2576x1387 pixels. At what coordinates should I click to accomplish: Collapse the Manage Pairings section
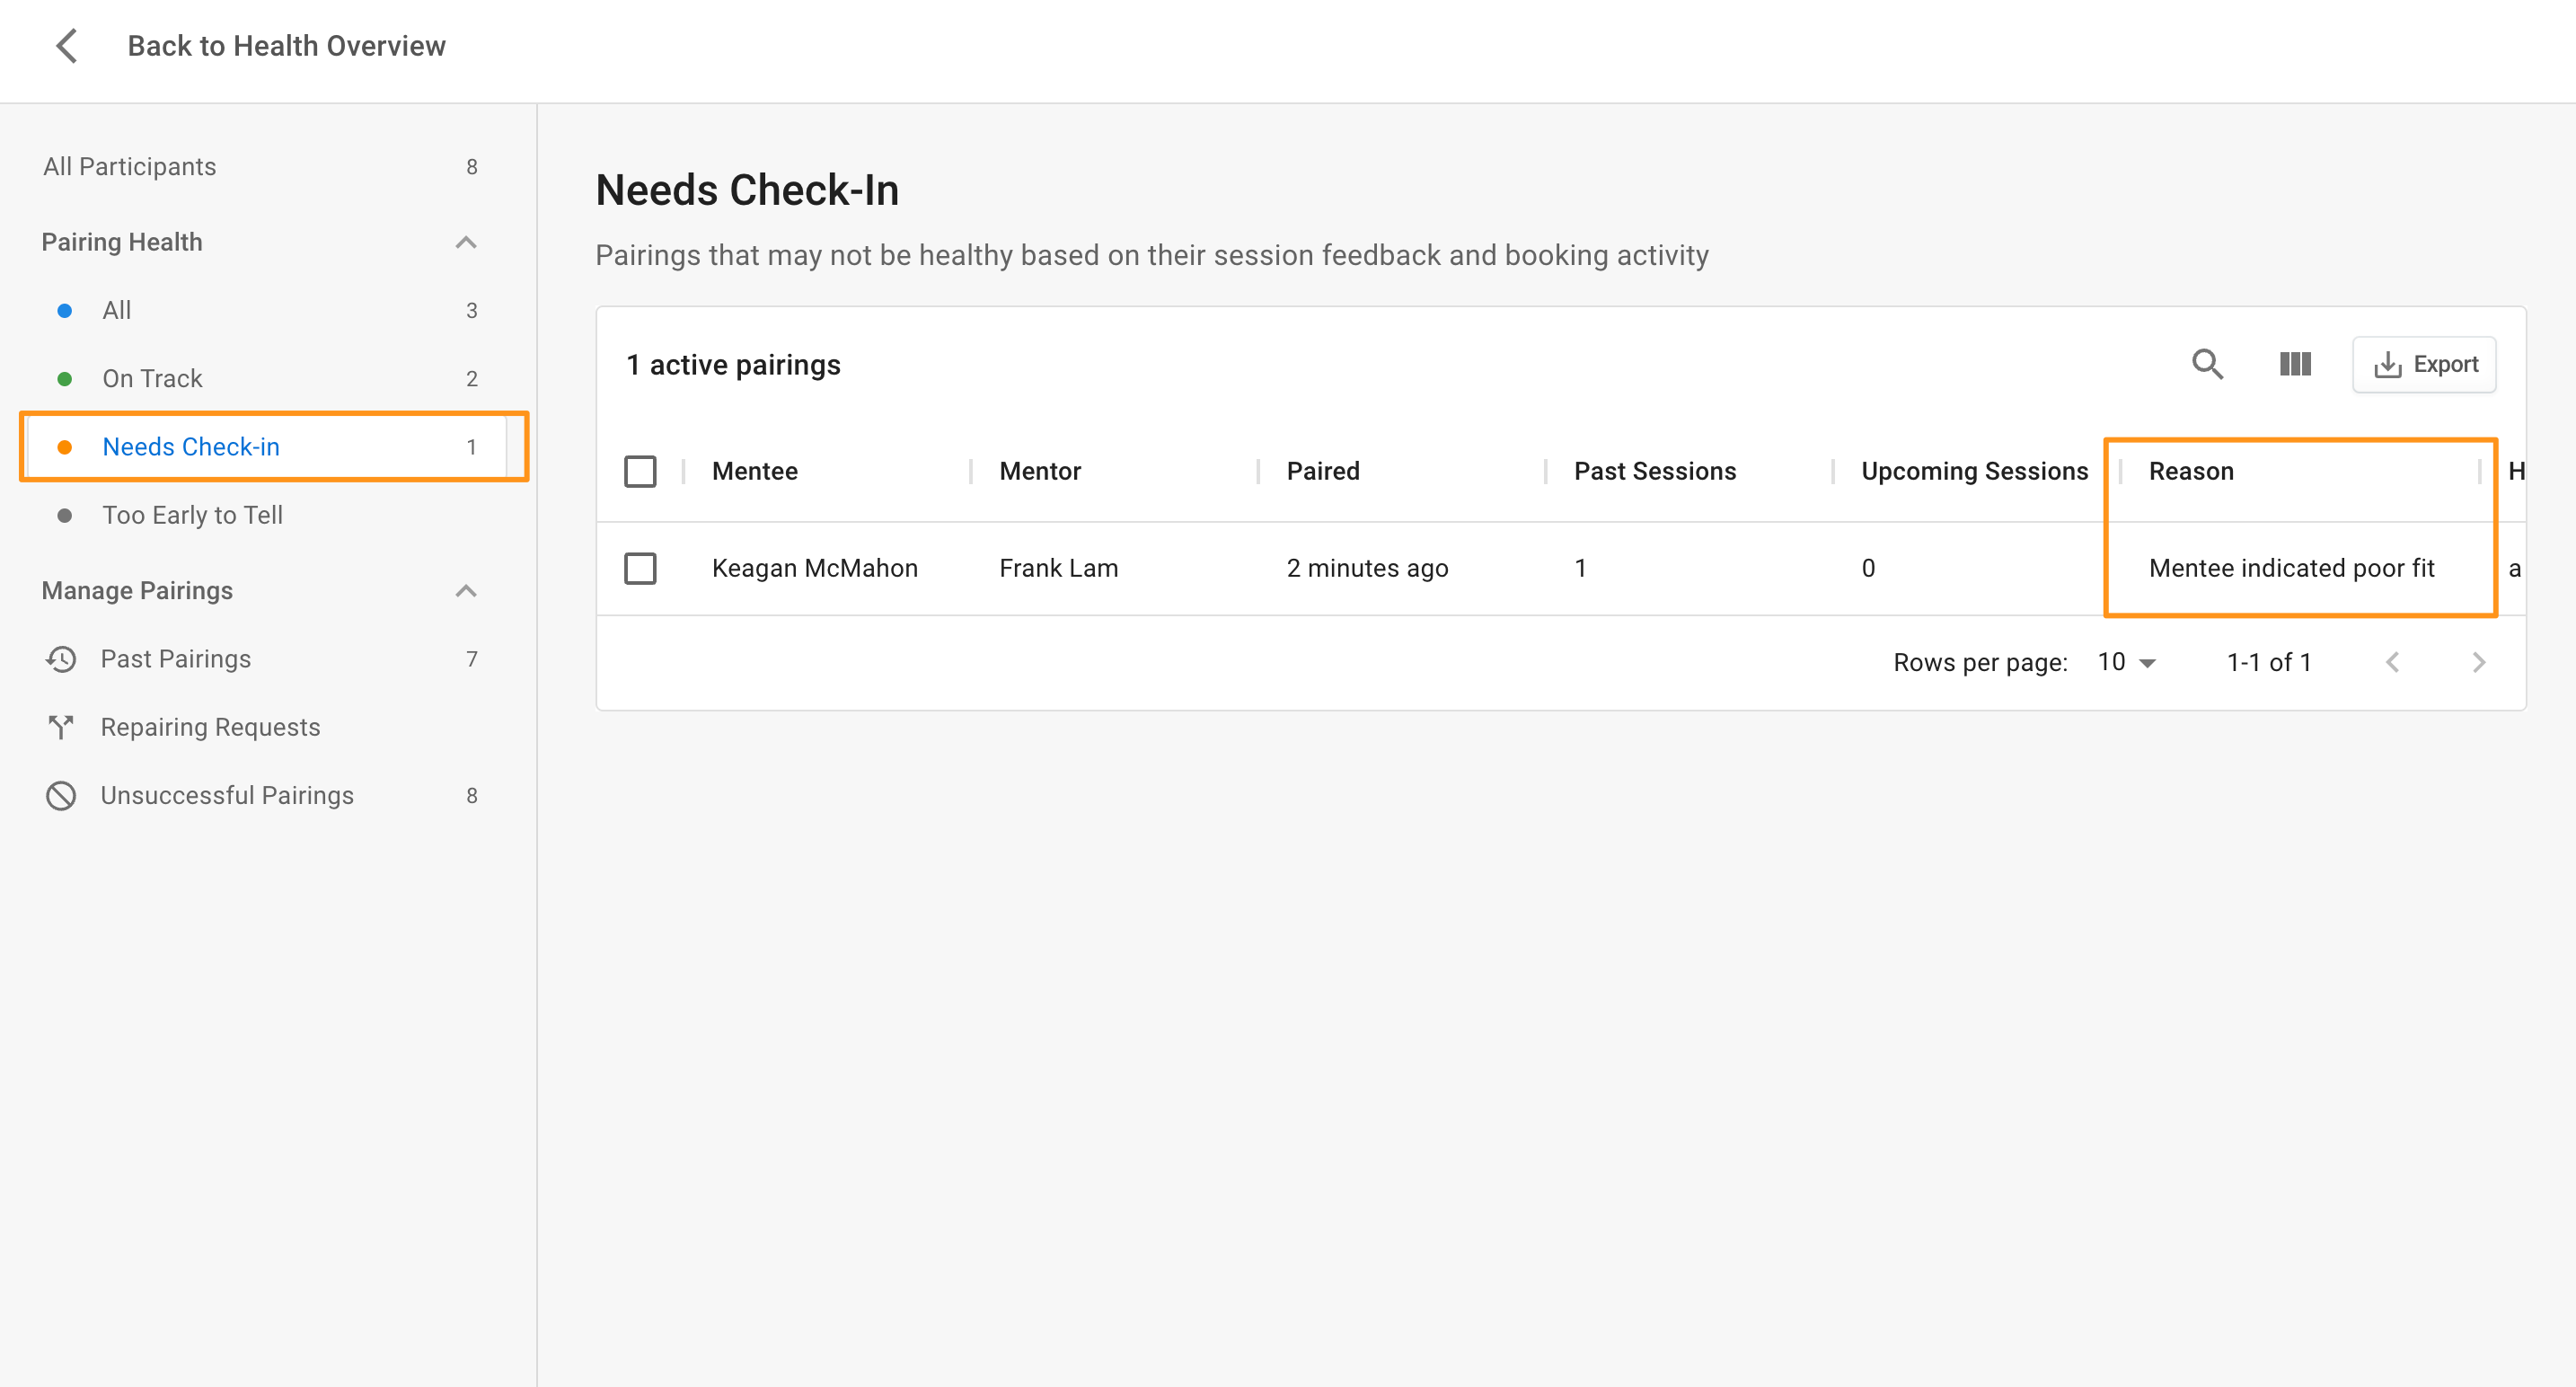465,591
